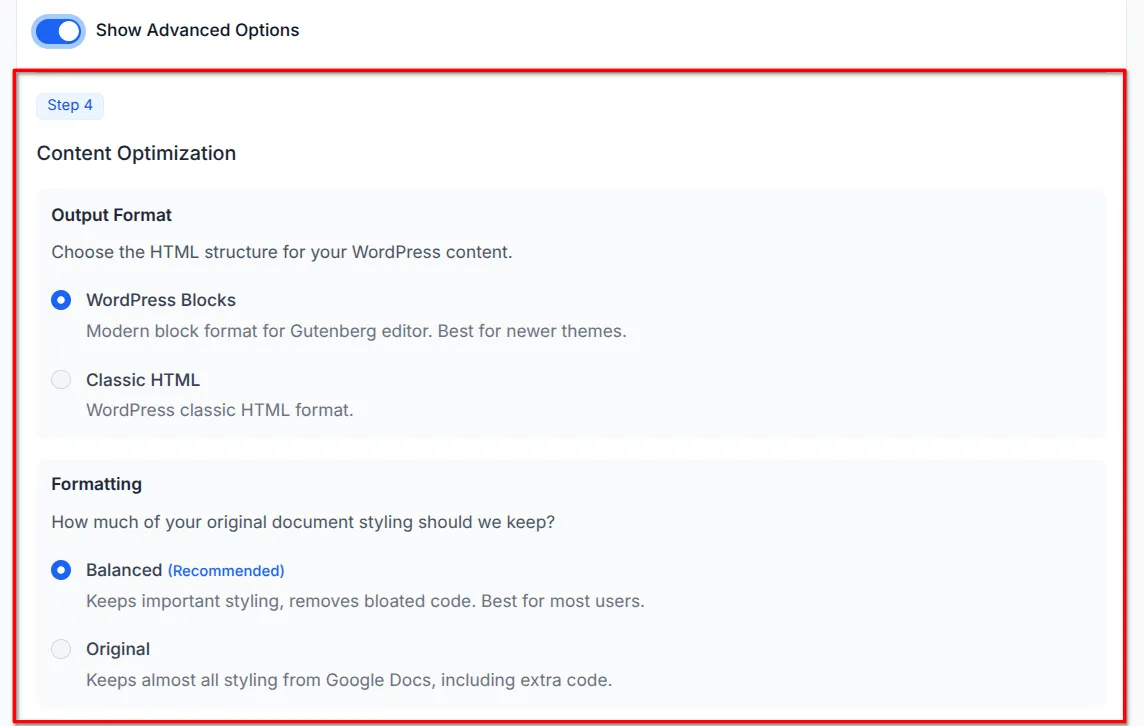
Task: Choose the Balanced formatting option
Action: pos(60,569)
